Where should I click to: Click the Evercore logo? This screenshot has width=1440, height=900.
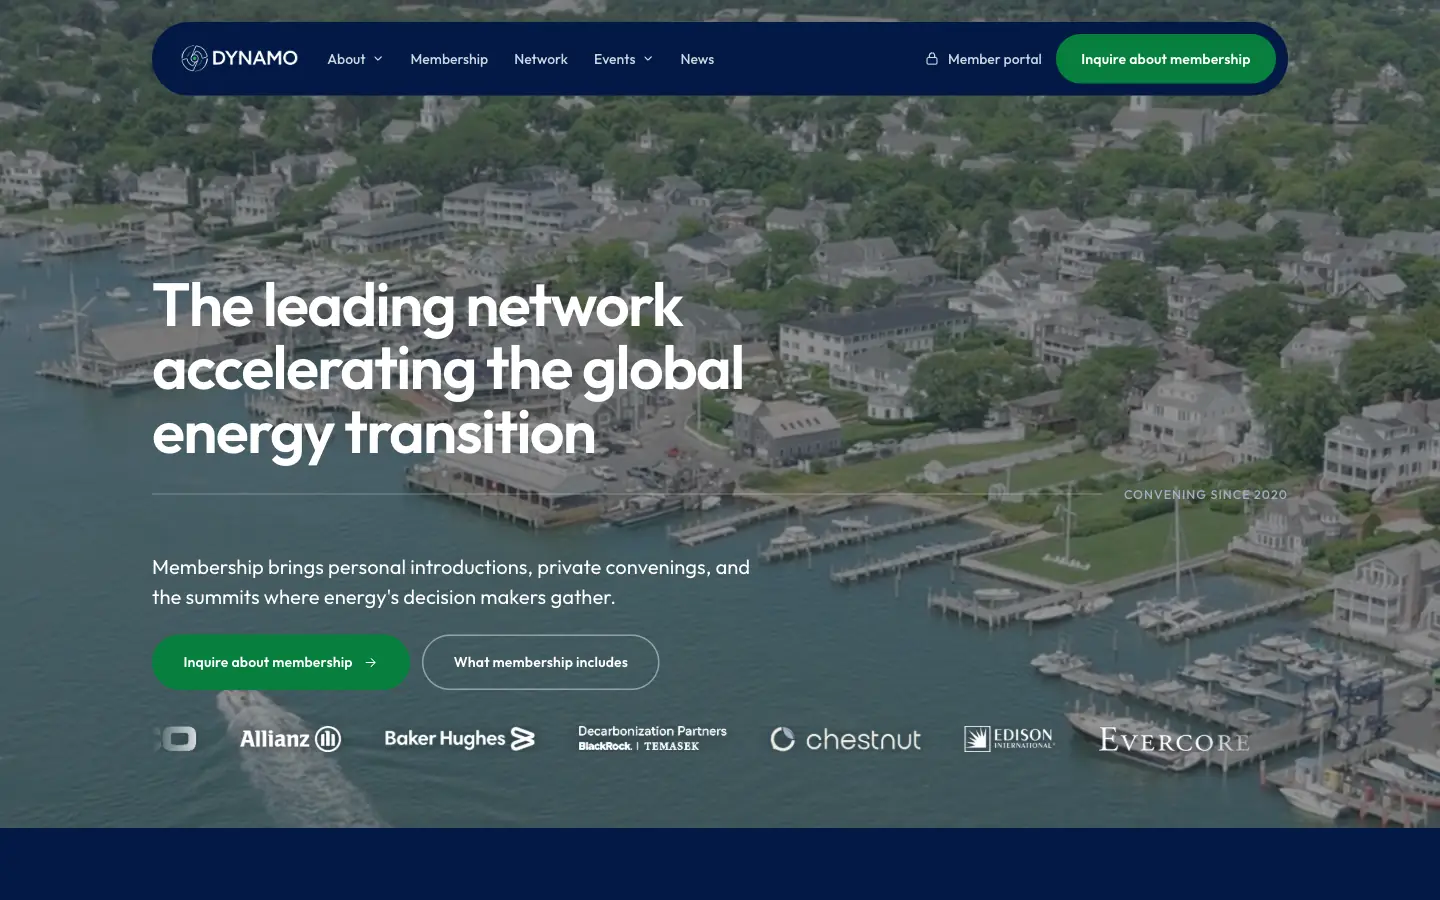pyautogui.click(x=1174, y=740)
